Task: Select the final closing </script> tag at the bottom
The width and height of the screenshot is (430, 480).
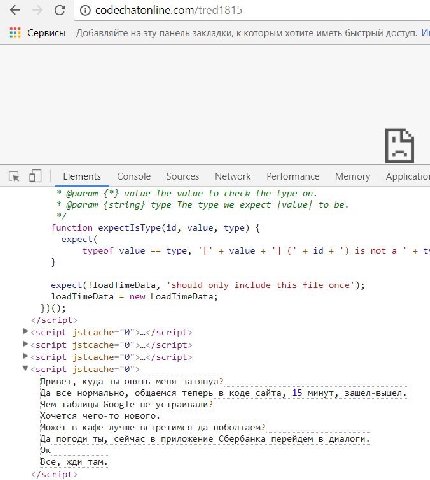Action: pyautogui.click(x=55, y=474)
